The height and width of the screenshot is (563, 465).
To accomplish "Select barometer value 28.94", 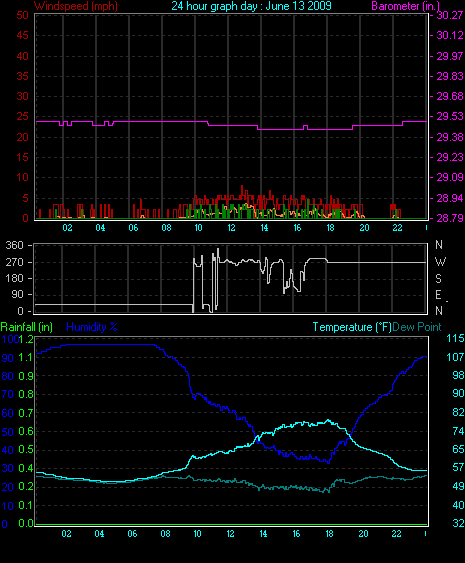I will point(449,198).
